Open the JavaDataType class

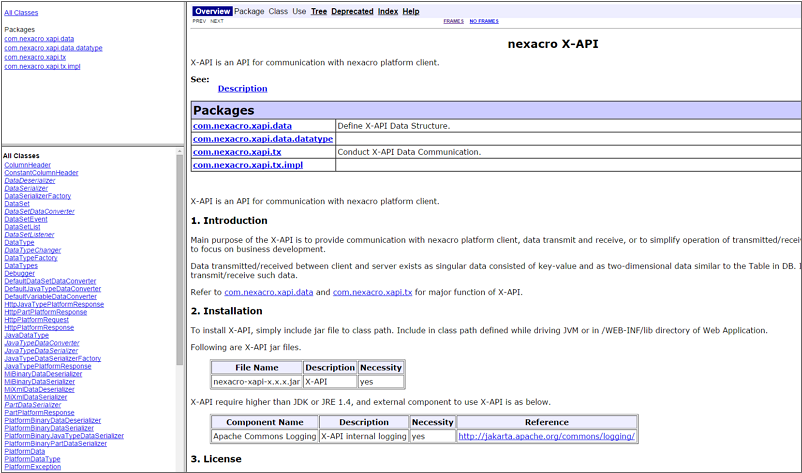(27, 335)
